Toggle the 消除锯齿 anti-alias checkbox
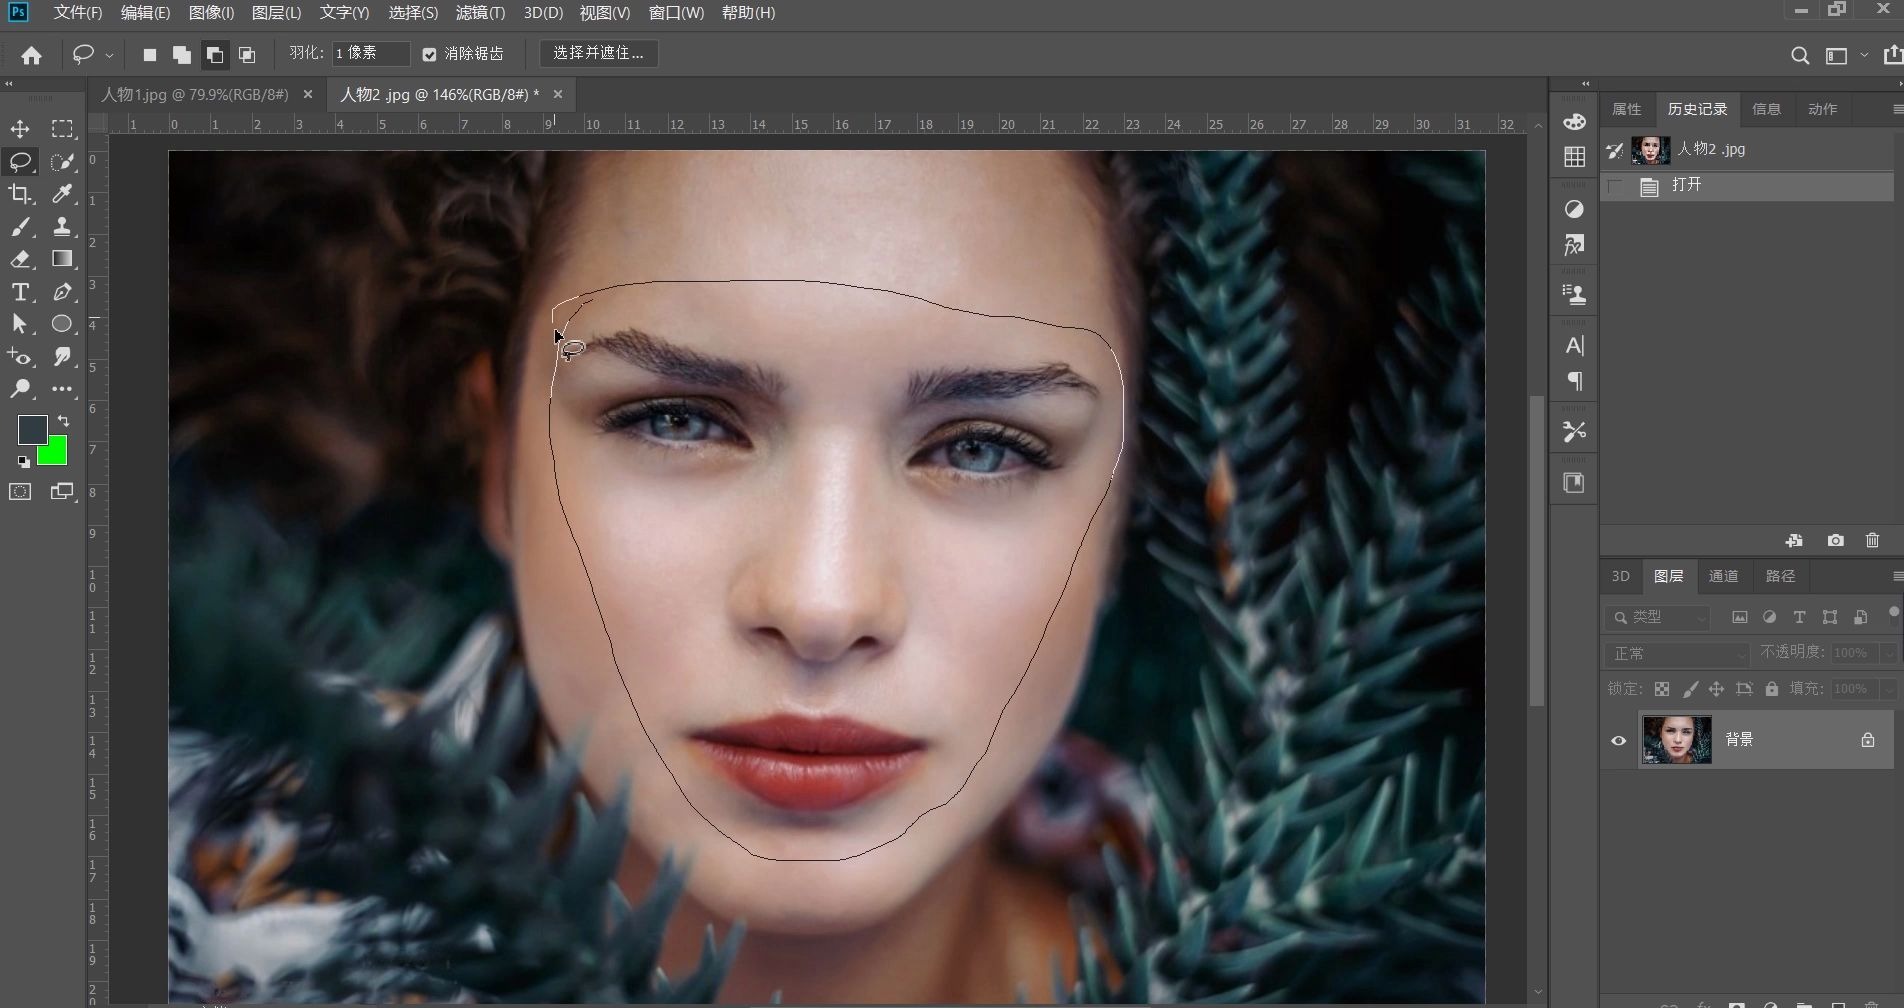This screenshot has width=1904, height=1008. [x=430, y=54]
